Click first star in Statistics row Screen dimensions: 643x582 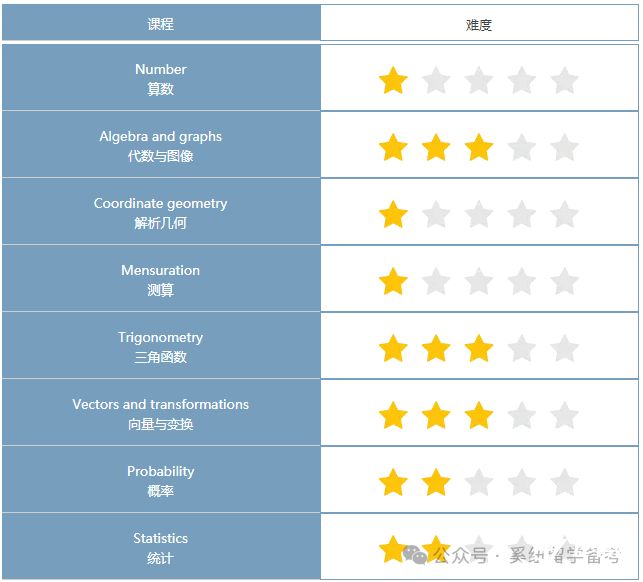click(393, 549)
